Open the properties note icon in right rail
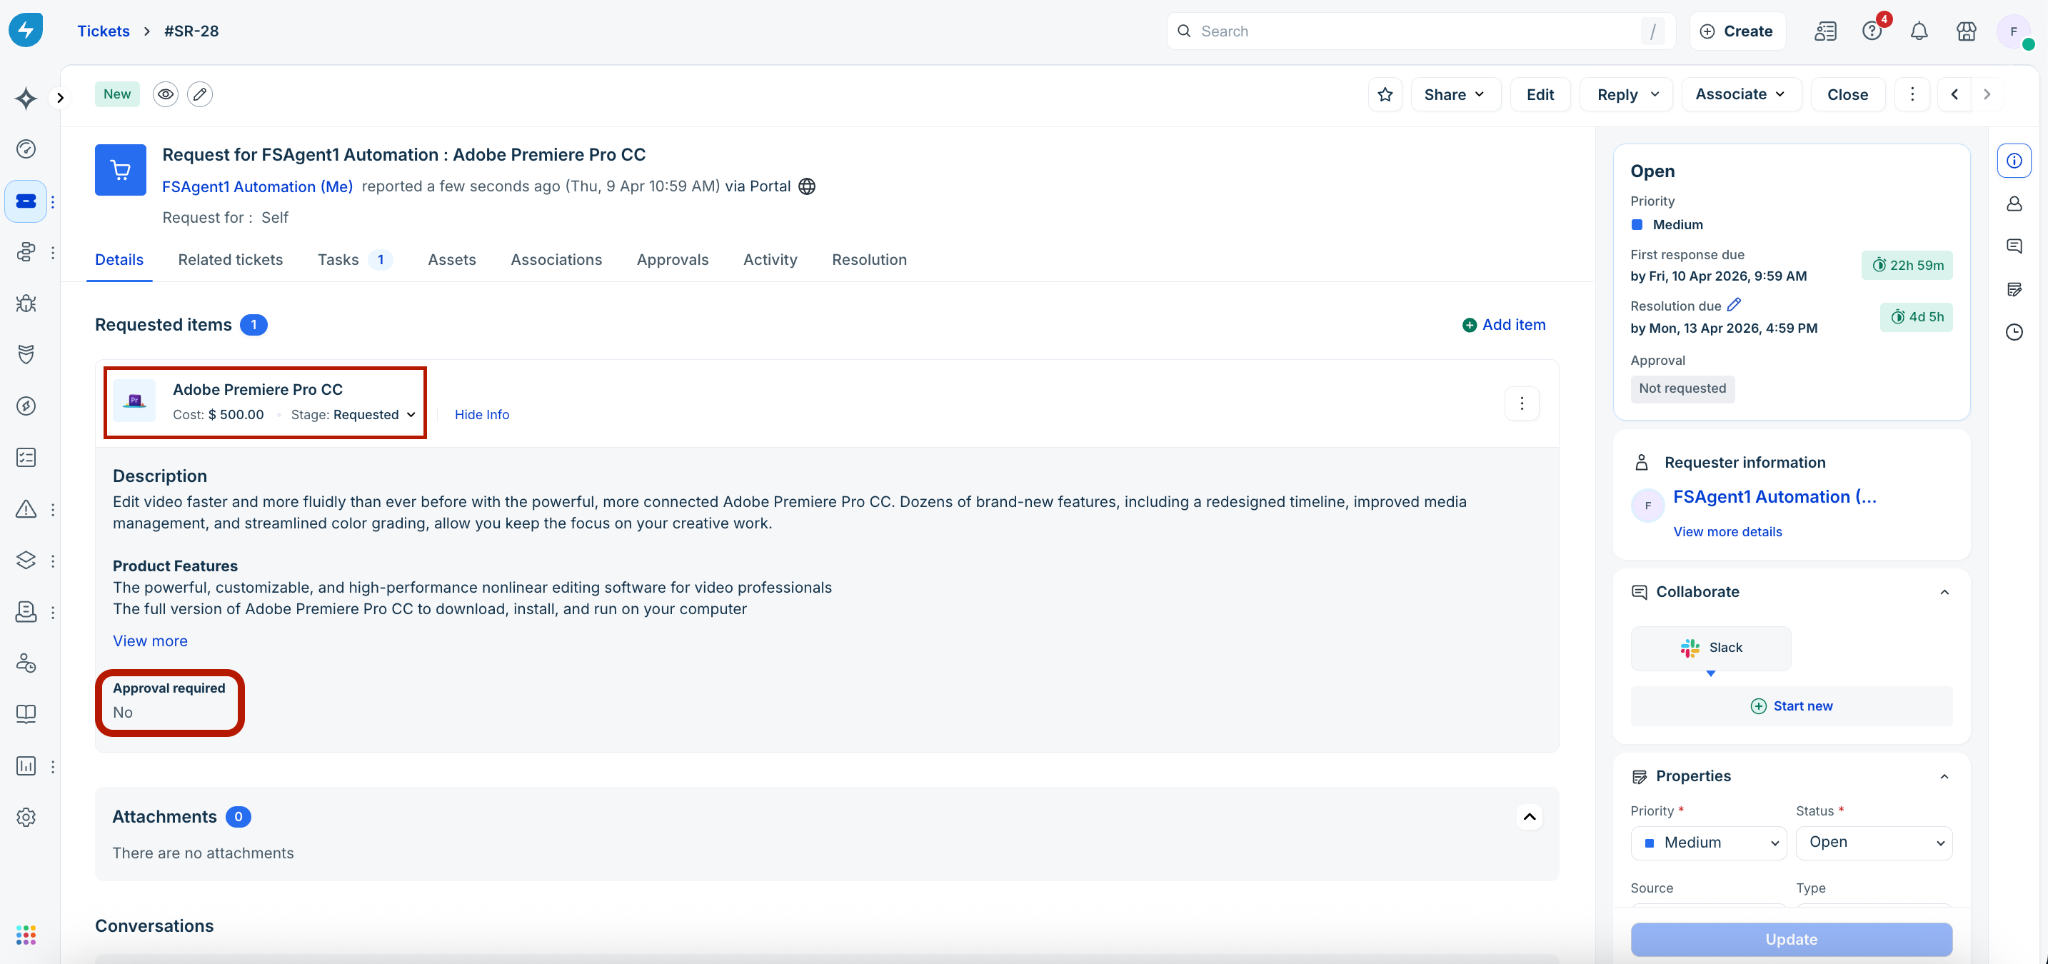This screenshot has height=964, width=2048. click(x=2014, y=289)
